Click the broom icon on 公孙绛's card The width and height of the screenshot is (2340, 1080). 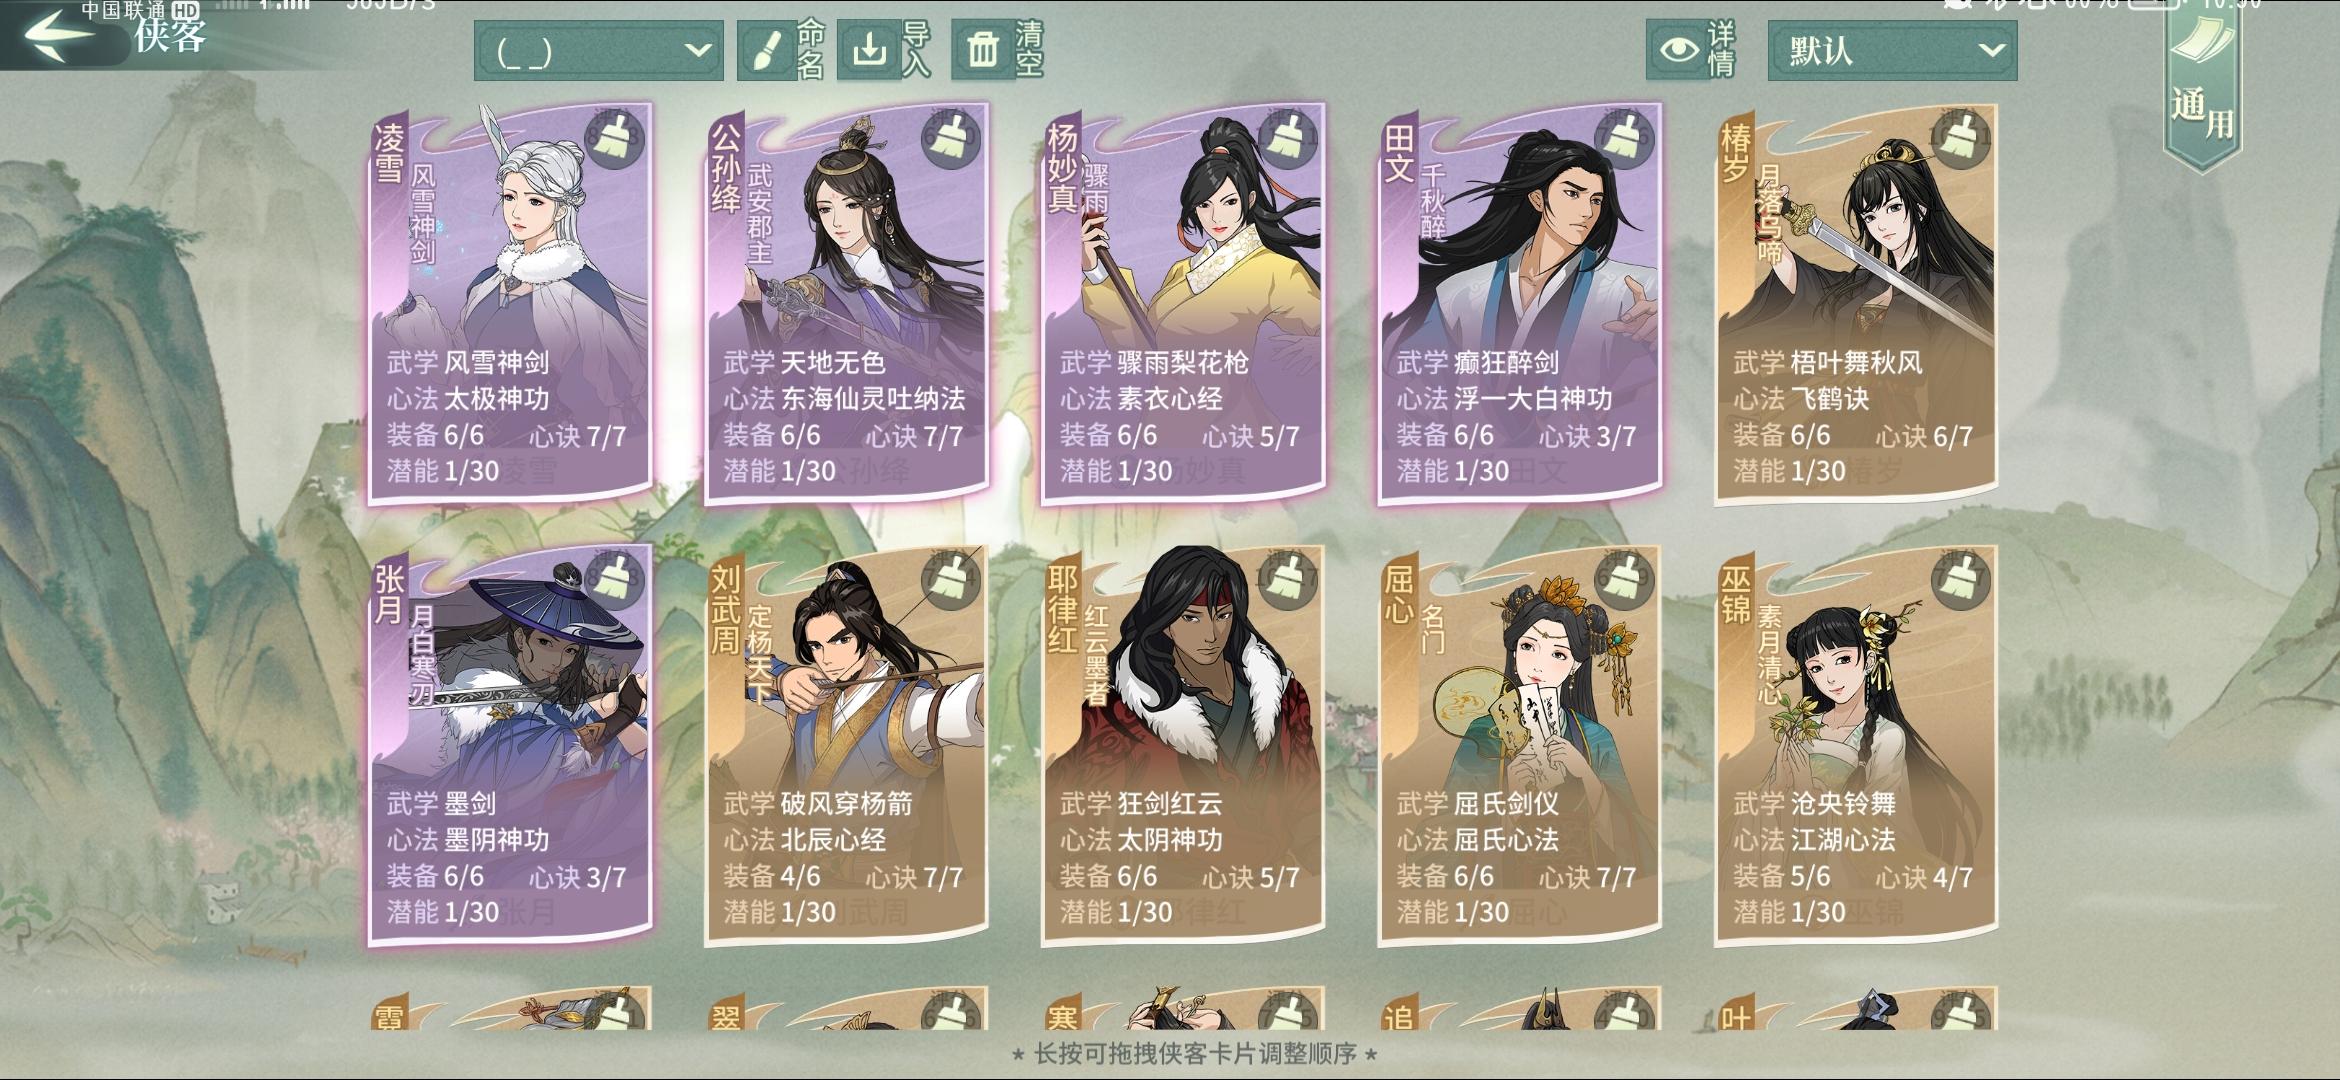[x=953, y=139]
